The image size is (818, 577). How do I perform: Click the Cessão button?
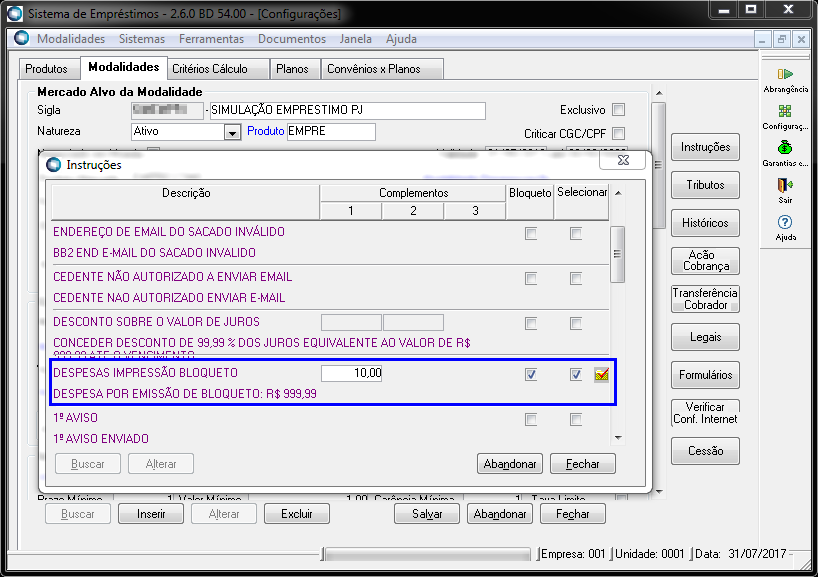pos(705,451)
